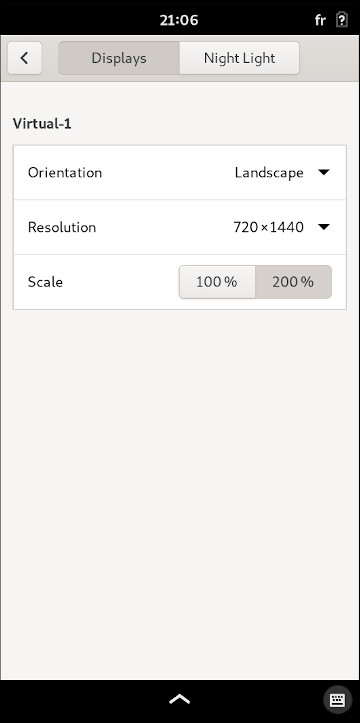Screen dimensions: 360x723
Task: Click the 21:06 clock in top bar
Action: [179, 20]
